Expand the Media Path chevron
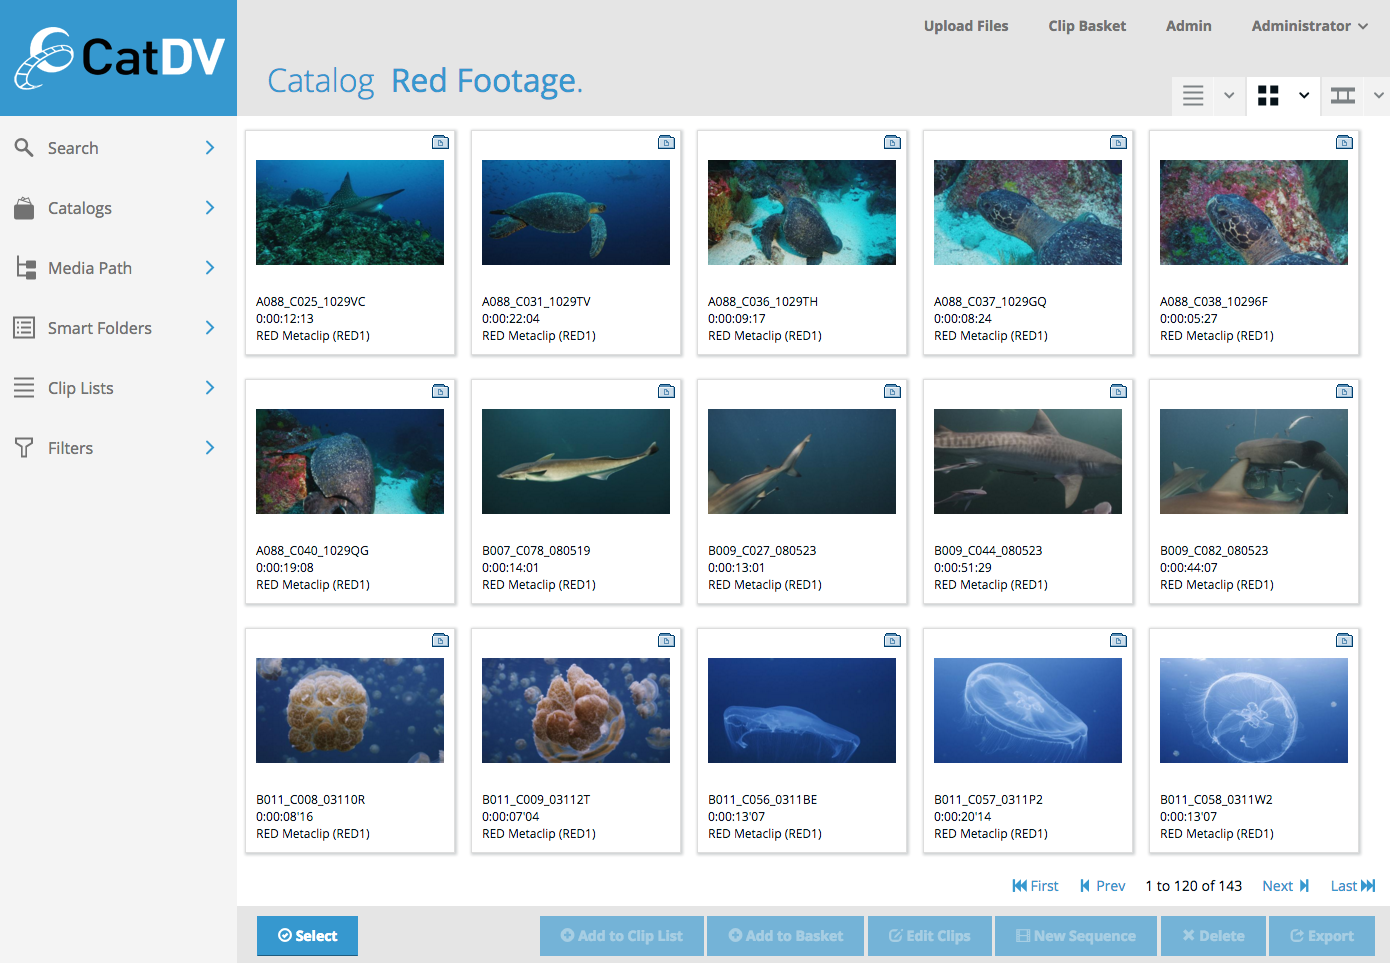1390x963 pixels. (x=210, y=268)
